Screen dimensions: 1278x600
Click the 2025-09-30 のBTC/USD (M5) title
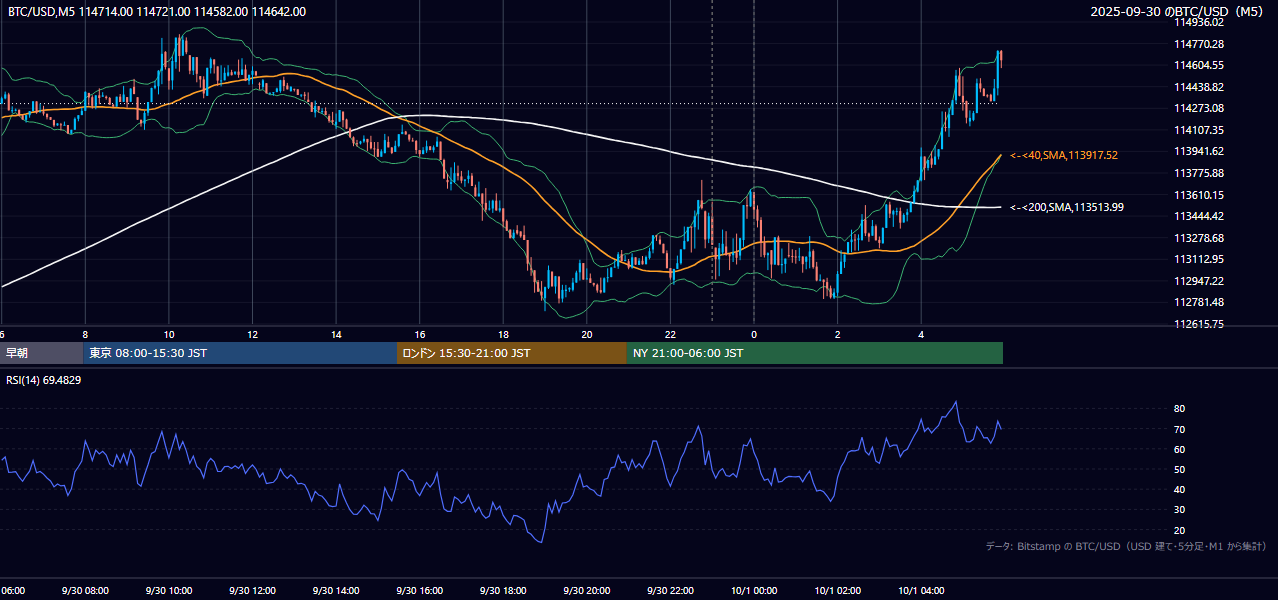pyautogui.click(x=1179, y=12)
